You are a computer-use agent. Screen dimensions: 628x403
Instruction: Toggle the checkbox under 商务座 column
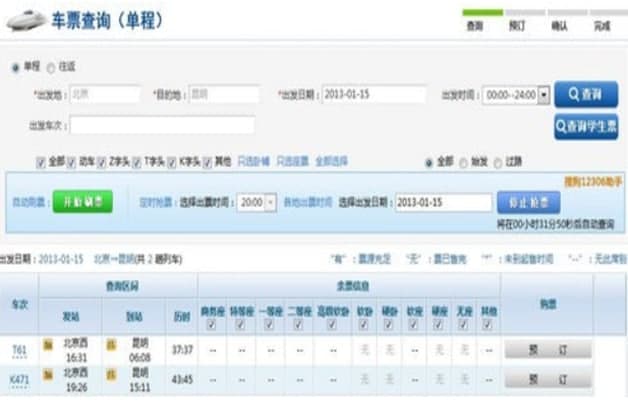211,324
